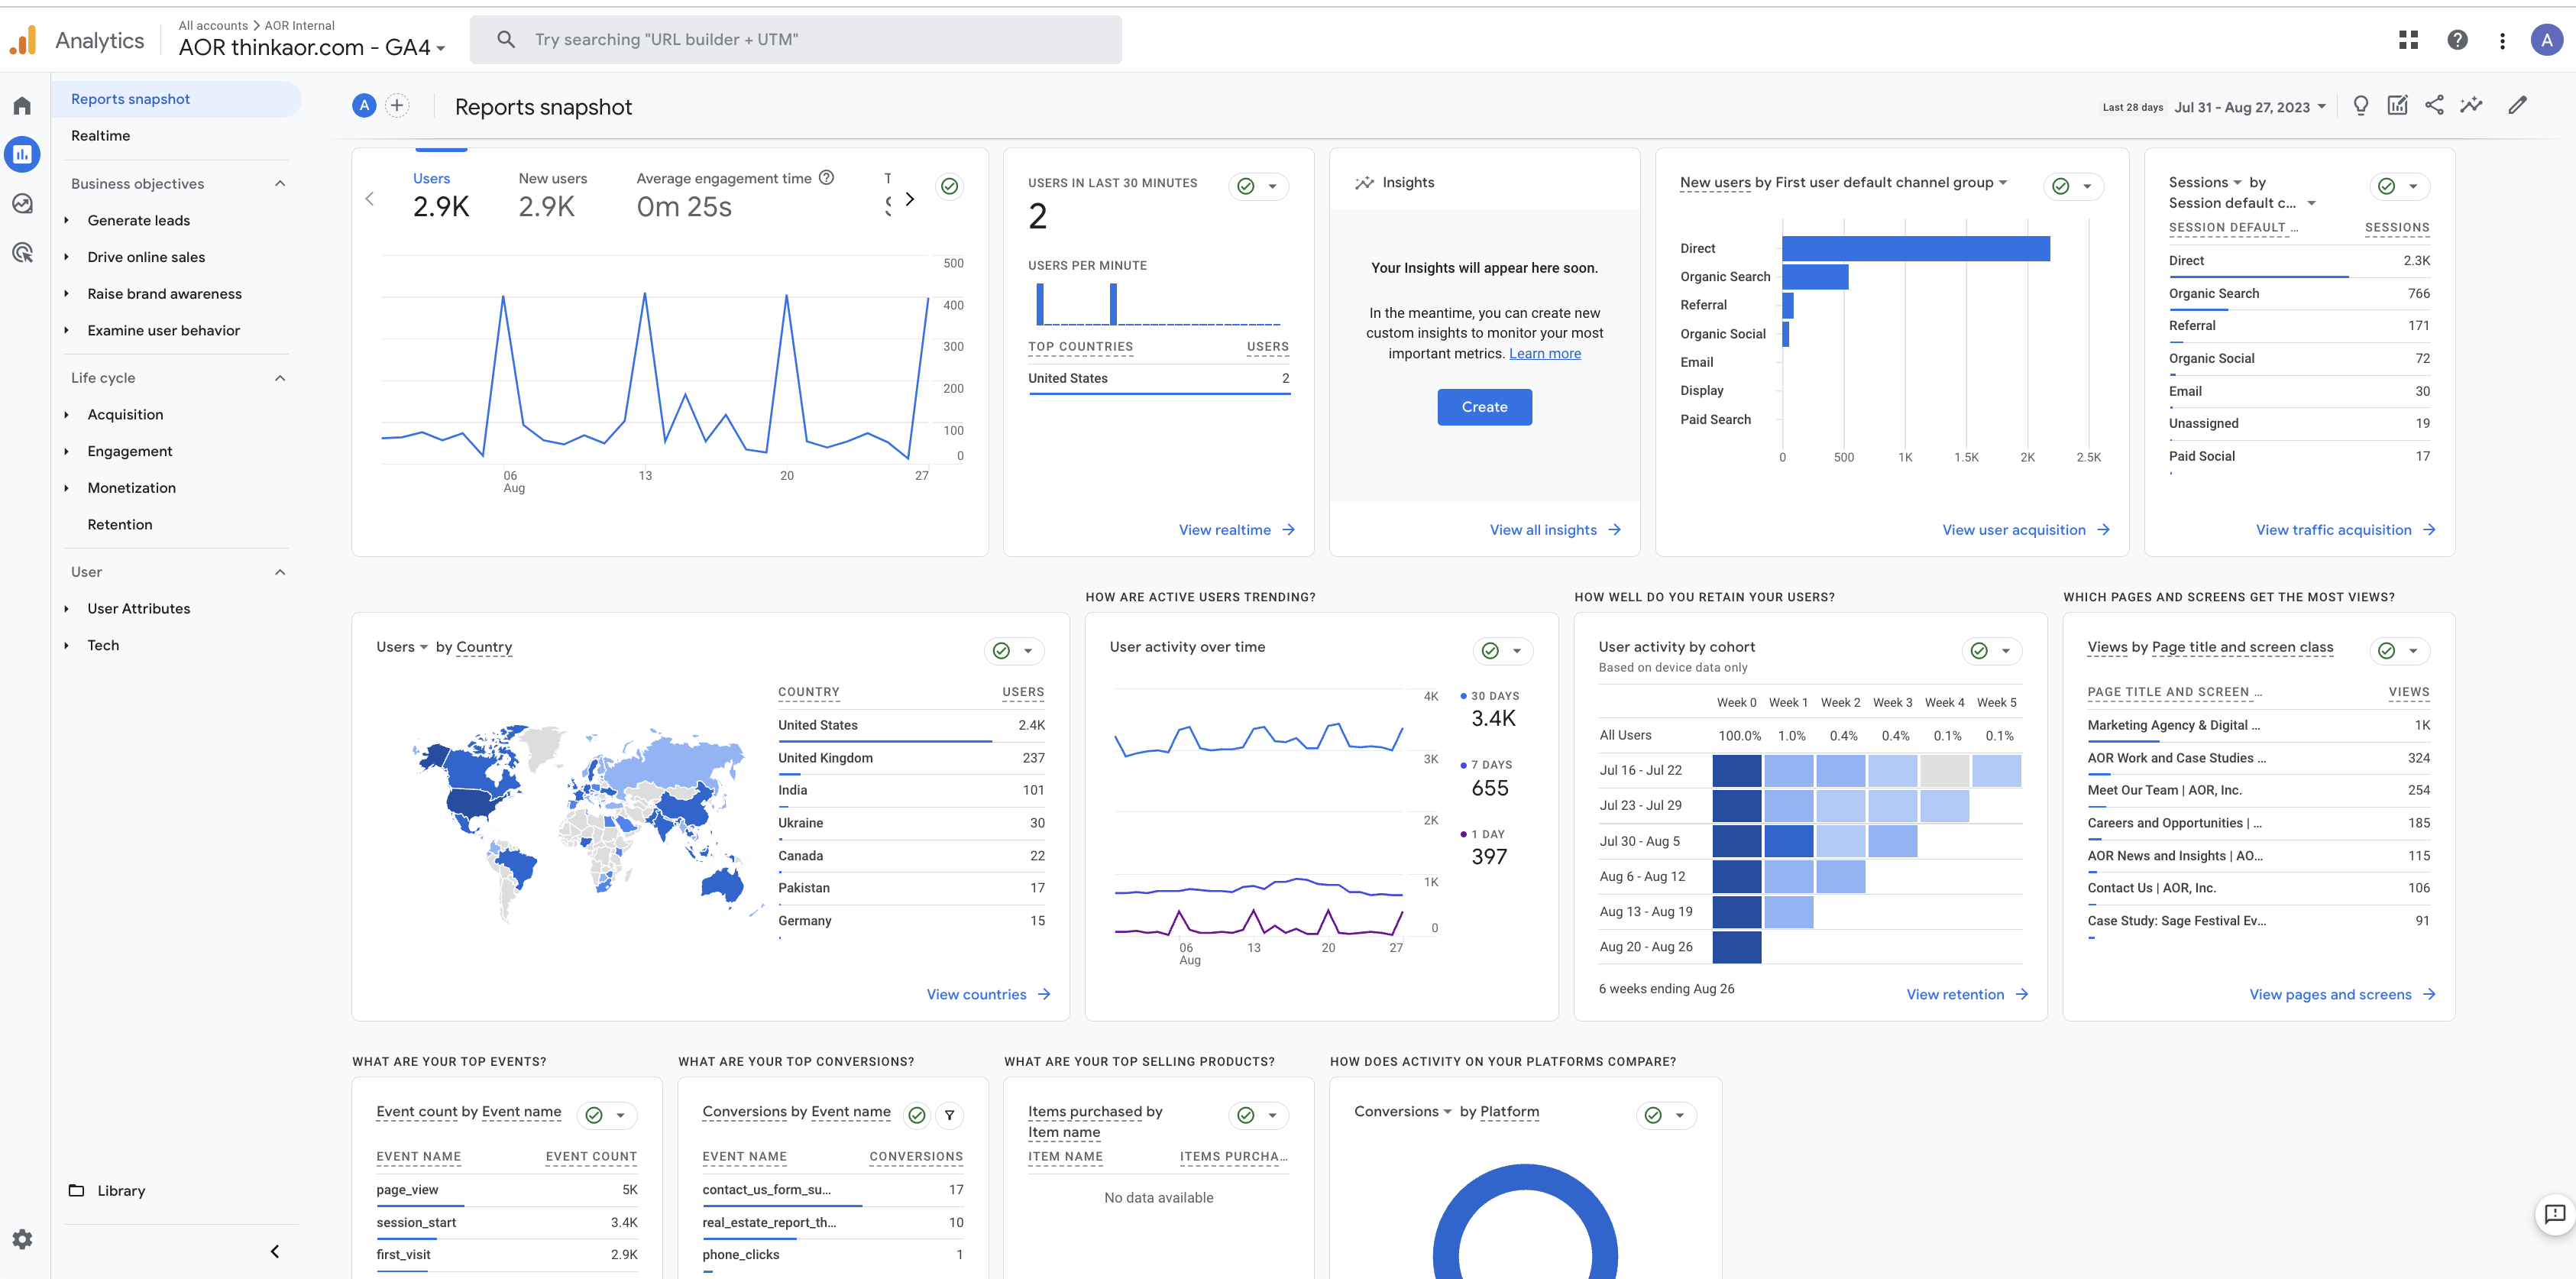Open the date range dropdown Jul 31 - Aug 27
The width and height of the screenshot is (2576, 1279).
(x=2250, y=107)
